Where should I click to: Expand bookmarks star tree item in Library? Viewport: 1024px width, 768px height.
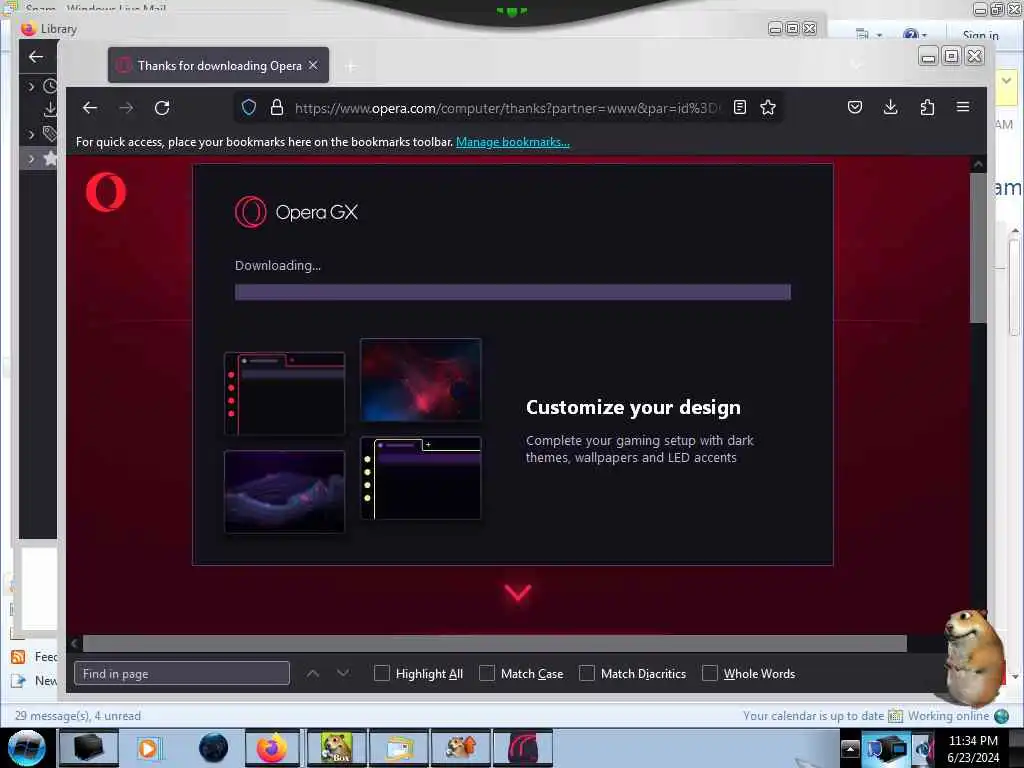[x=31, y=158]
